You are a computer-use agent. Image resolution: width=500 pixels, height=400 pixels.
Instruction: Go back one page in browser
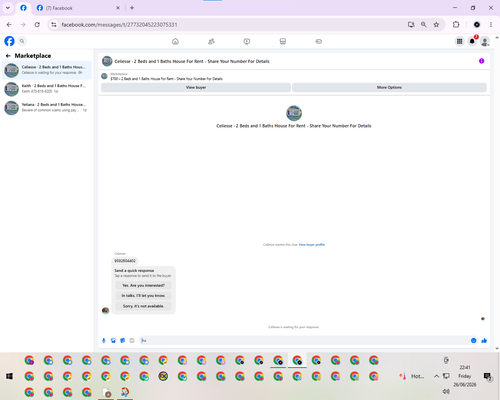[x=9, y=25]
